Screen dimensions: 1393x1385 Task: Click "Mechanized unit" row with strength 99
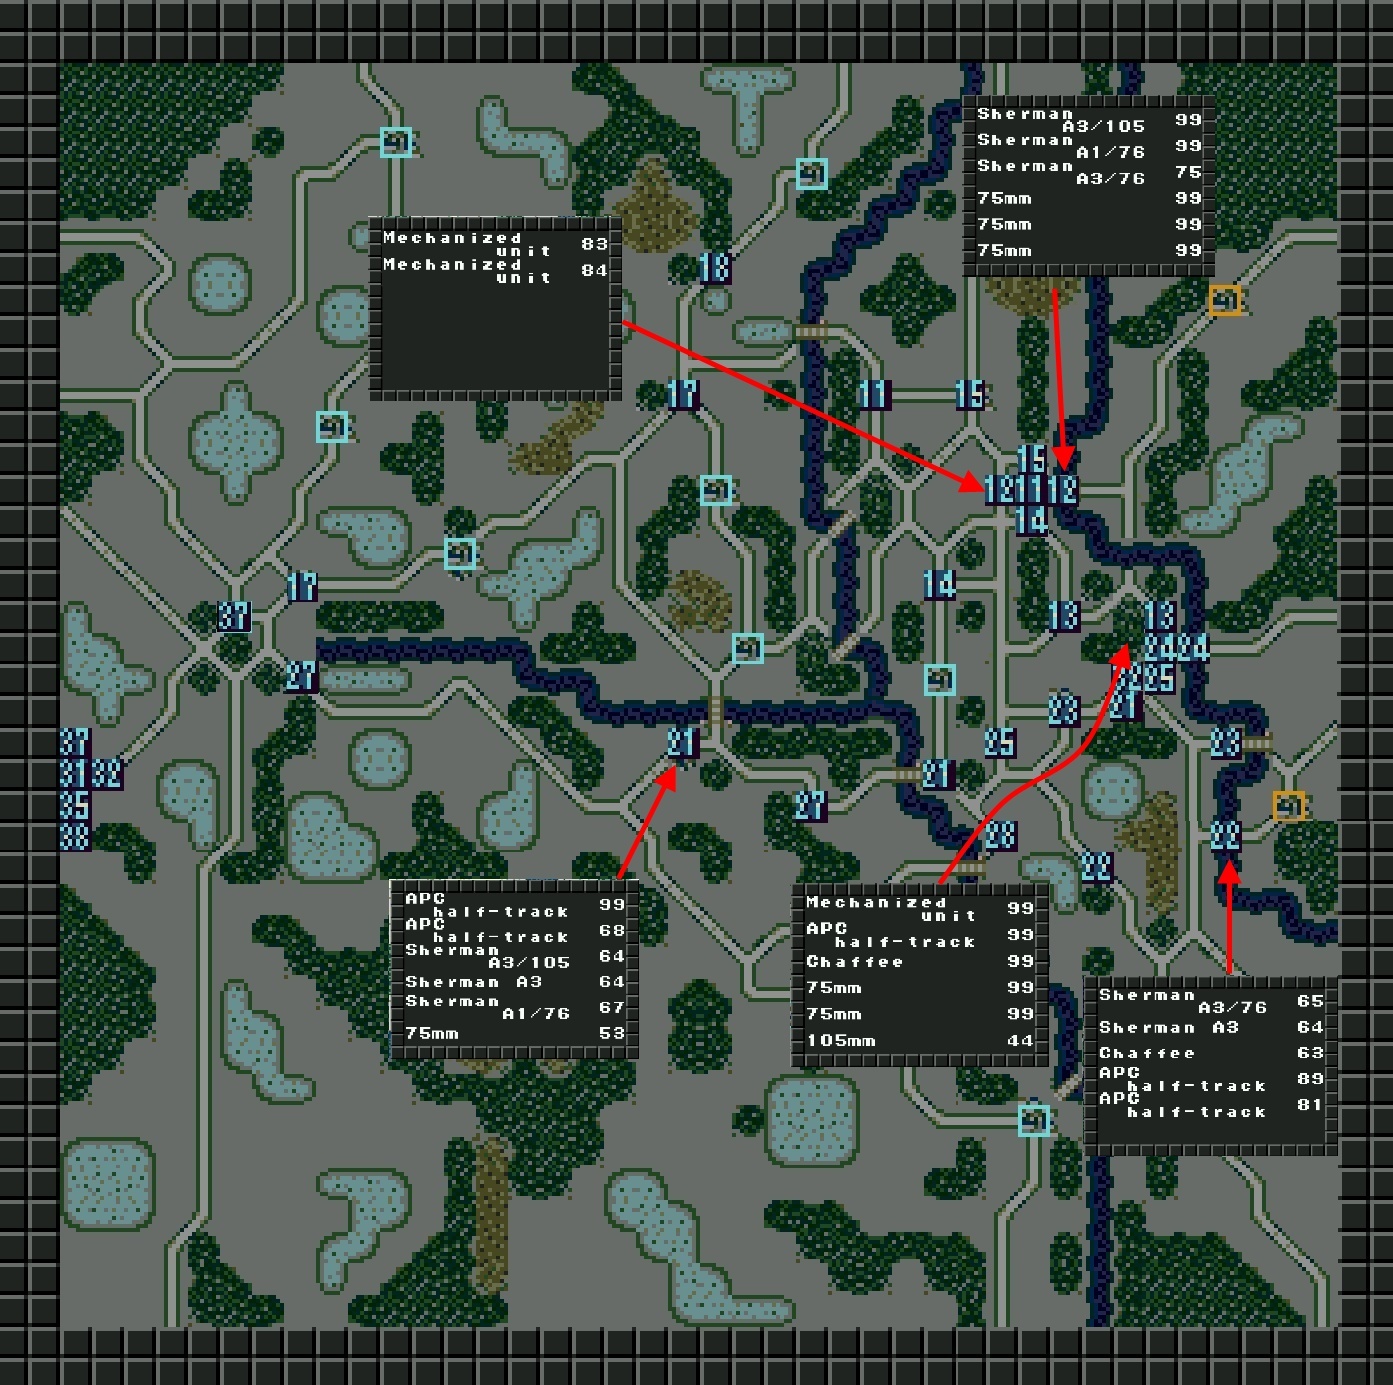click(x=920, y=909)
